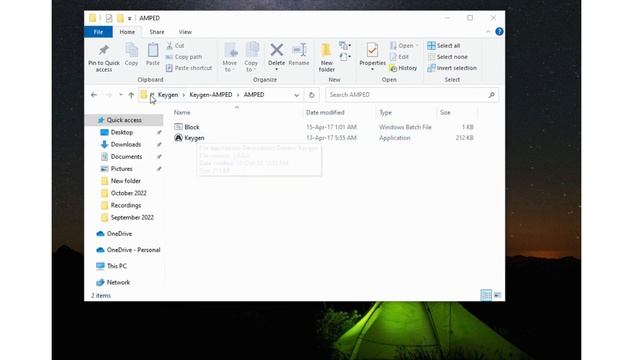Open the File tab

pos(98,32)
